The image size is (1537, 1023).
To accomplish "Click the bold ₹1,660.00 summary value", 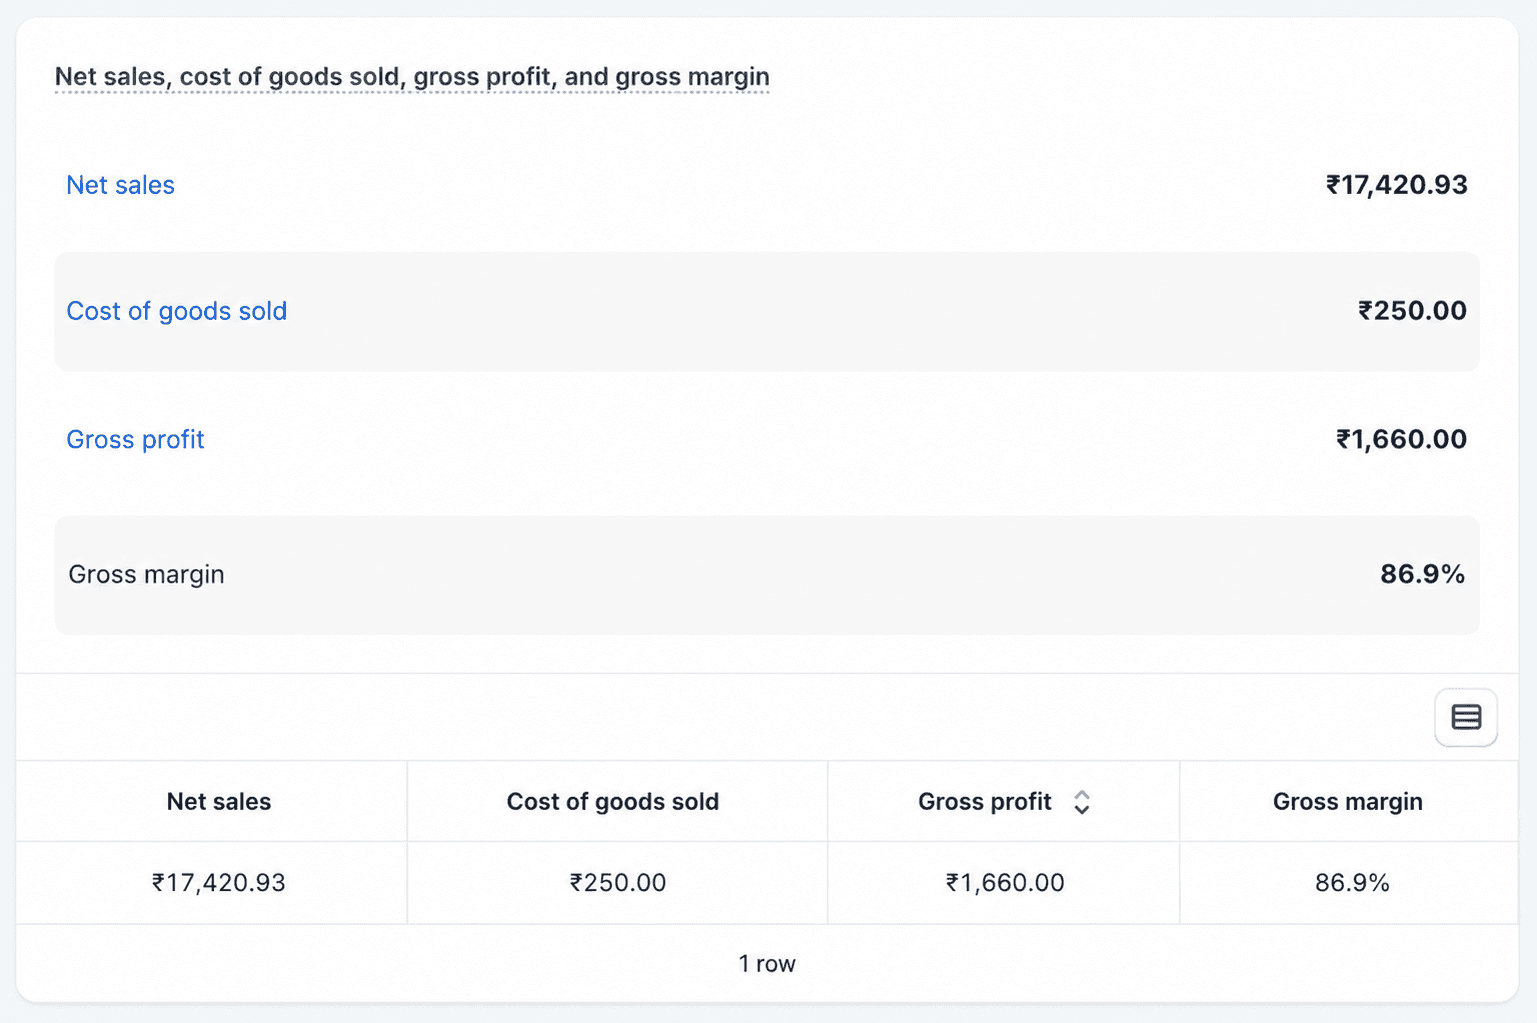I will click(1401, 439).
